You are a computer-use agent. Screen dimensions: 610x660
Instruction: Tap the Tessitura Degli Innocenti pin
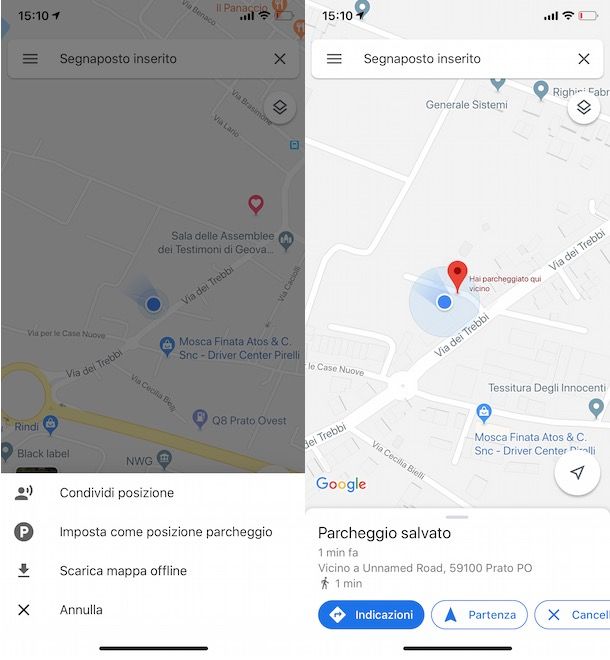pyautogui.click(x=596, y=409)
